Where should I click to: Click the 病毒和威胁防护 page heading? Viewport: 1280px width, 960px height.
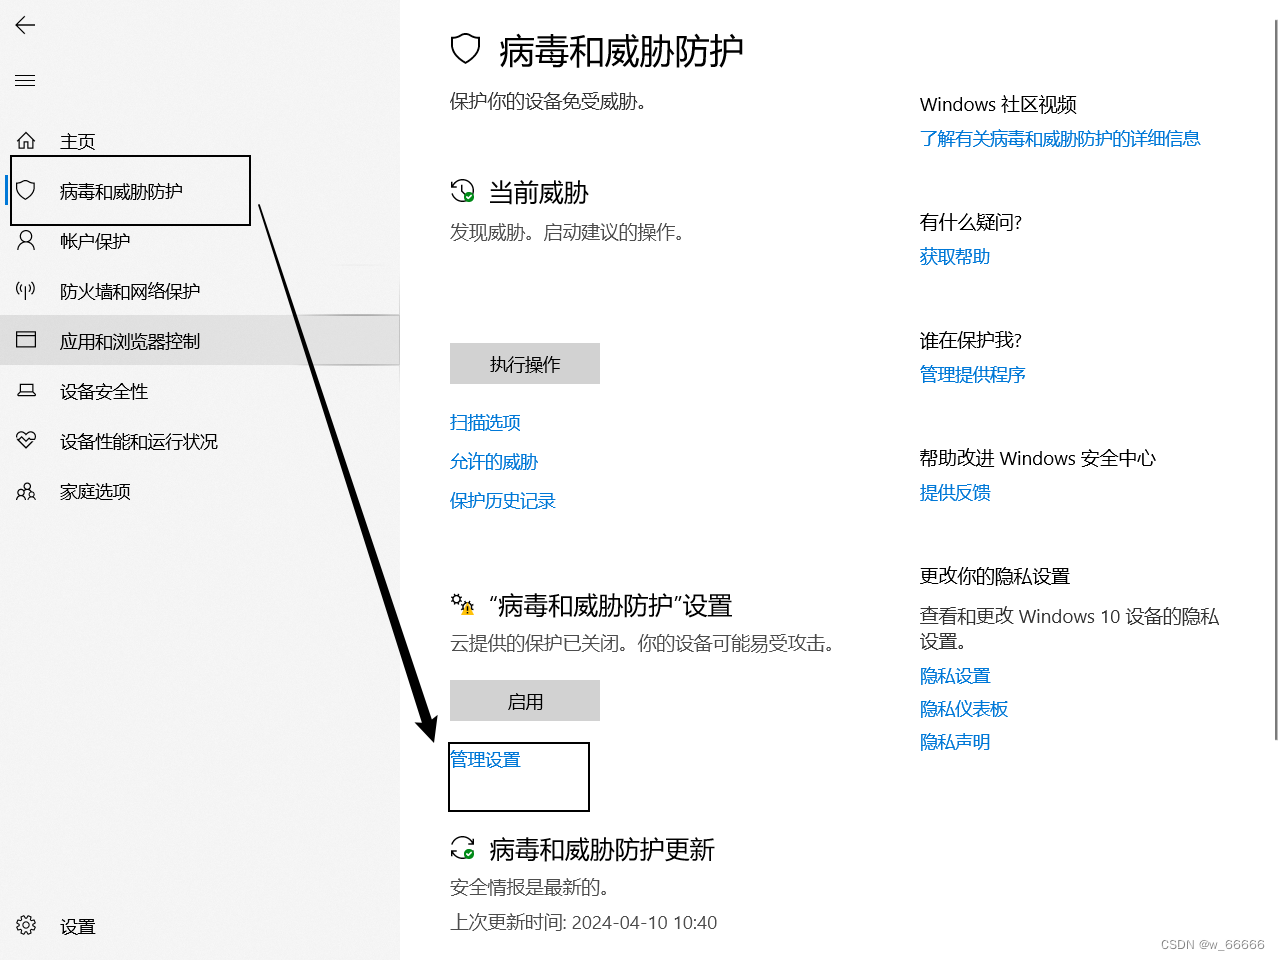[621, 50]
